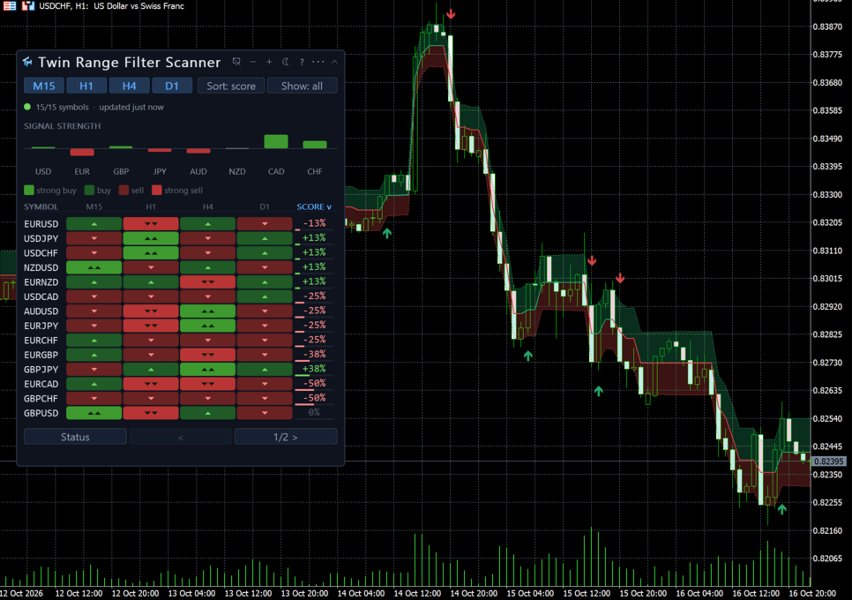Viewport: 852px width, 600px height.
Task: Click AUDUSD H4 strong buy cell
Action: point(208,311)
